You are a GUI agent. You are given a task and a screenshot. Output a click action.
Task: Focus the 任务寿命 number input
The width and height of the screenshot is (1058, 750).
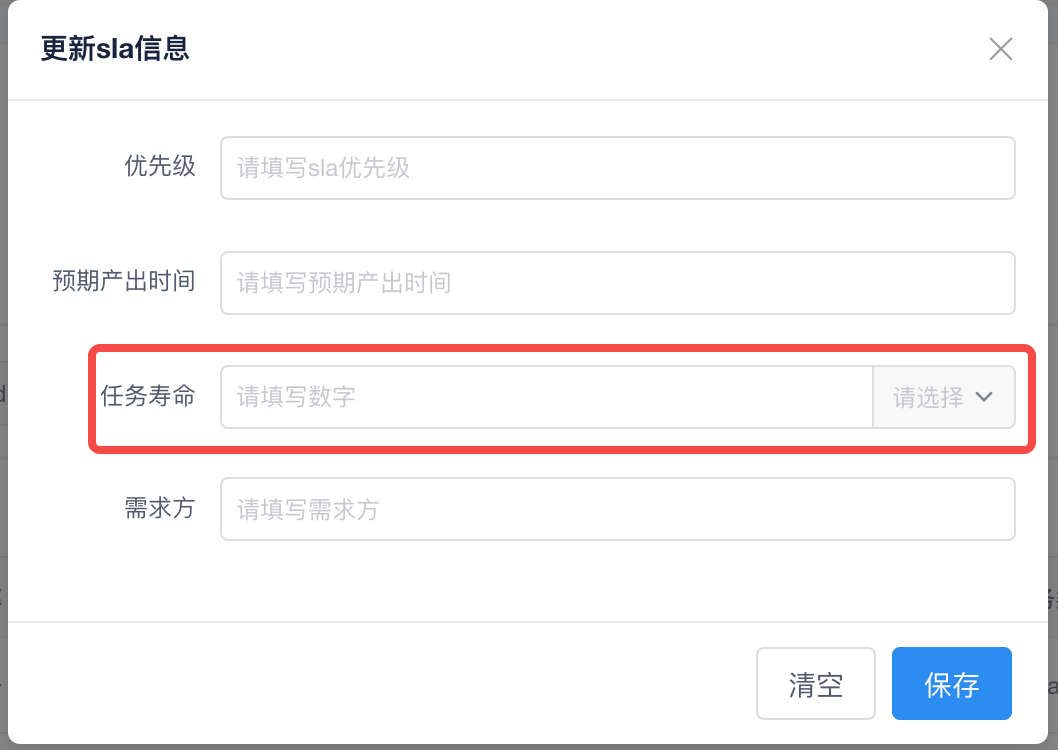(546, 397)
